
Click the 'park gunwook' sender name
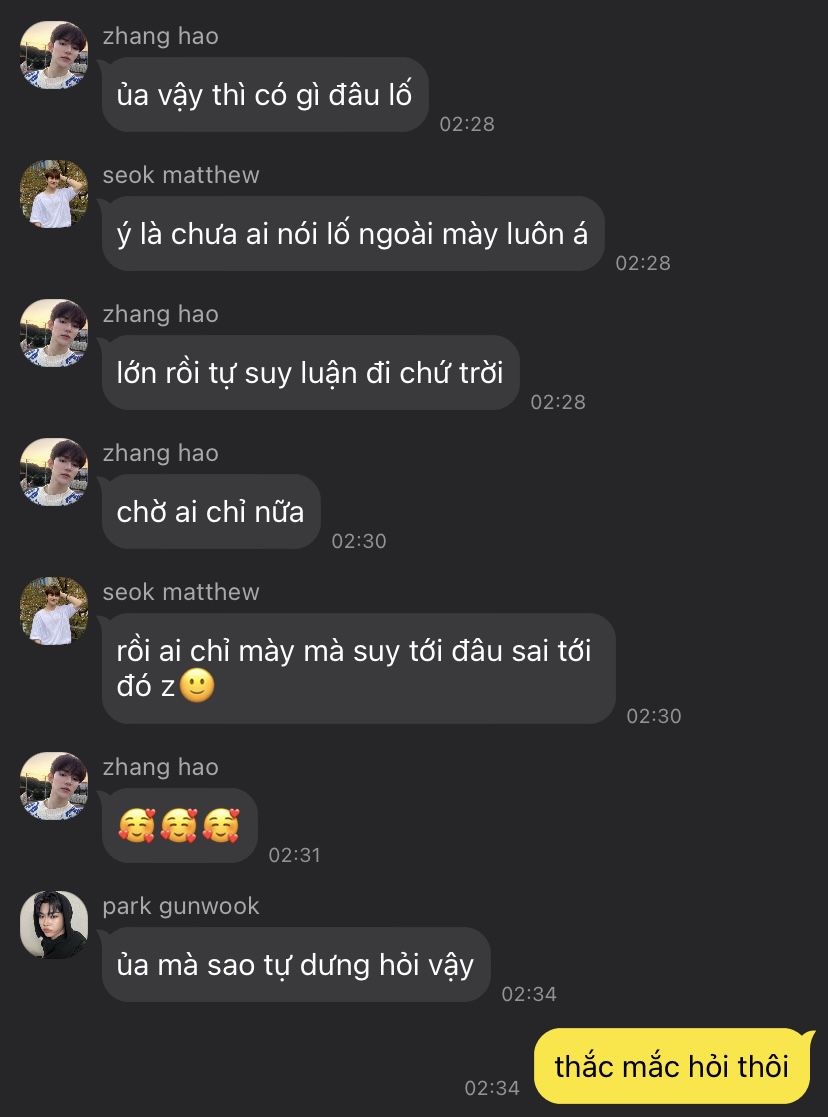181,906
